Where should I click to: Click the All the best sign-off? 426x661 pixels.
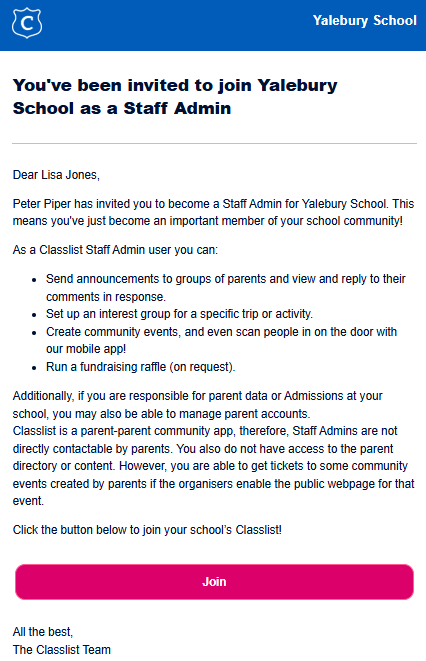coord(43,631)
